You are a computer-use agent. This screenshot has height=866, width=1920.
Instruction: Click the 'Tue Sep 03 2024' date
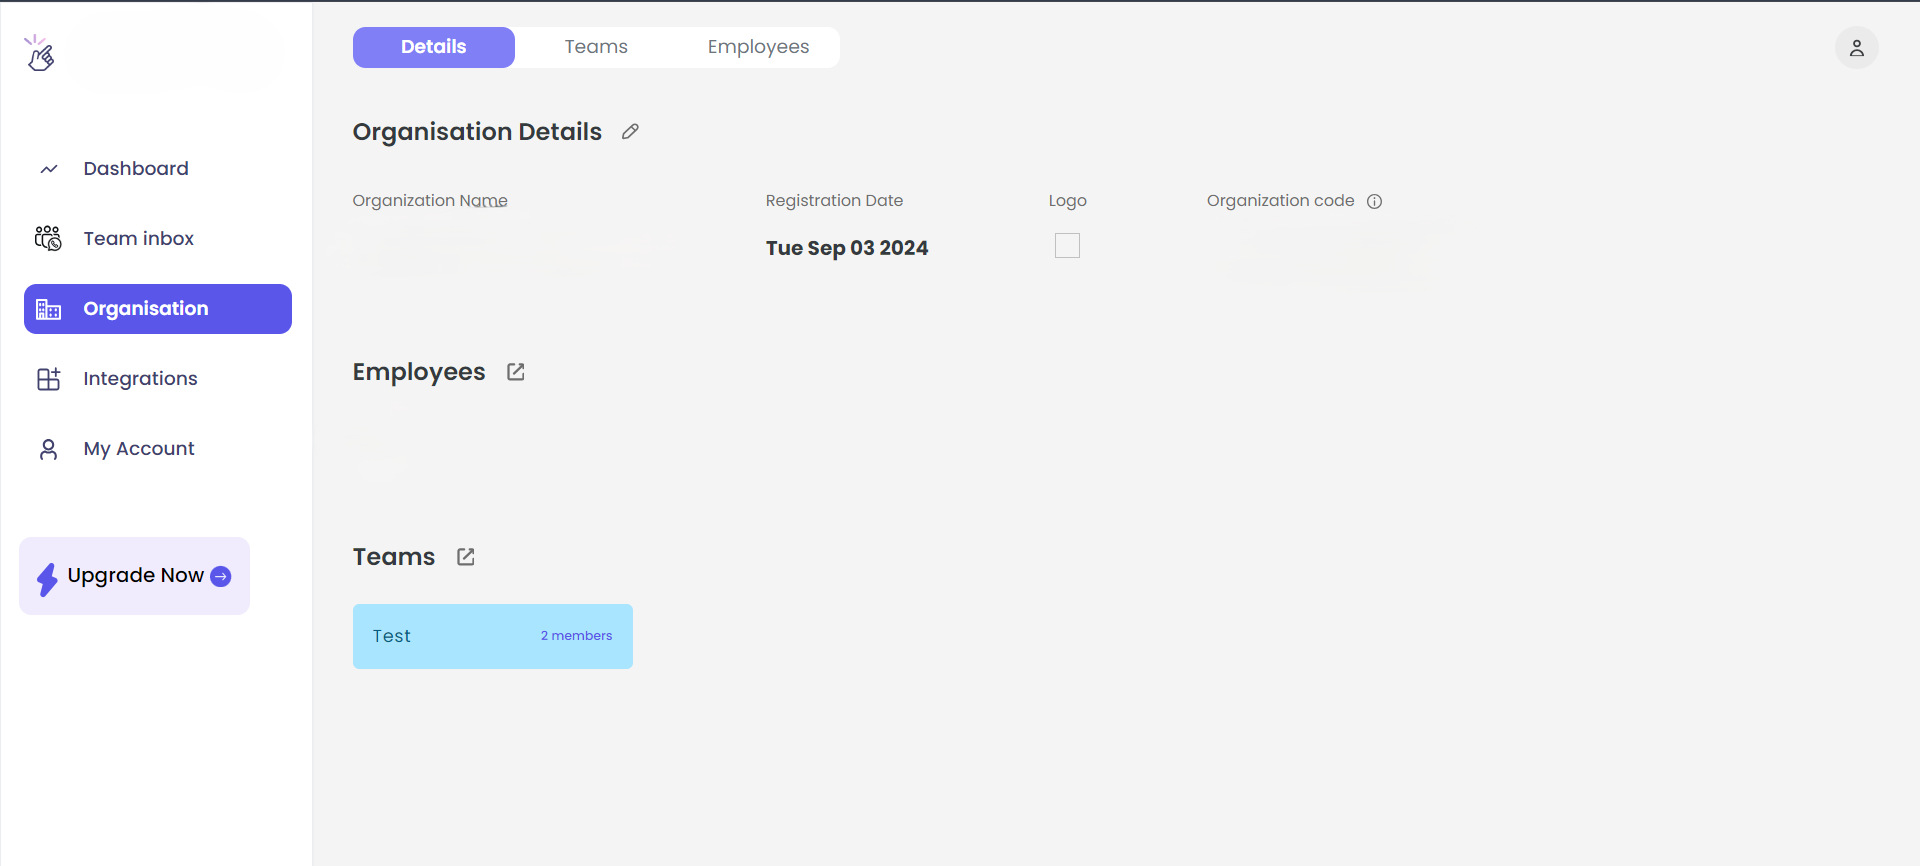pyautogui.click(x=847, y=248)
